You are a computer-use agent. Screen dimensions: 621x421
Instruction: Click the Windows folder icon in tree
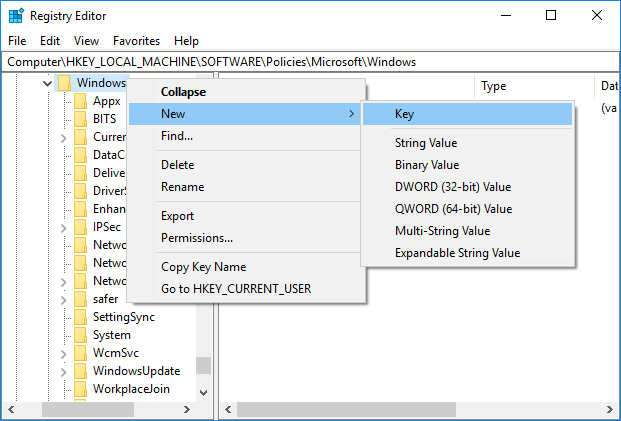[x=65, y=83]
